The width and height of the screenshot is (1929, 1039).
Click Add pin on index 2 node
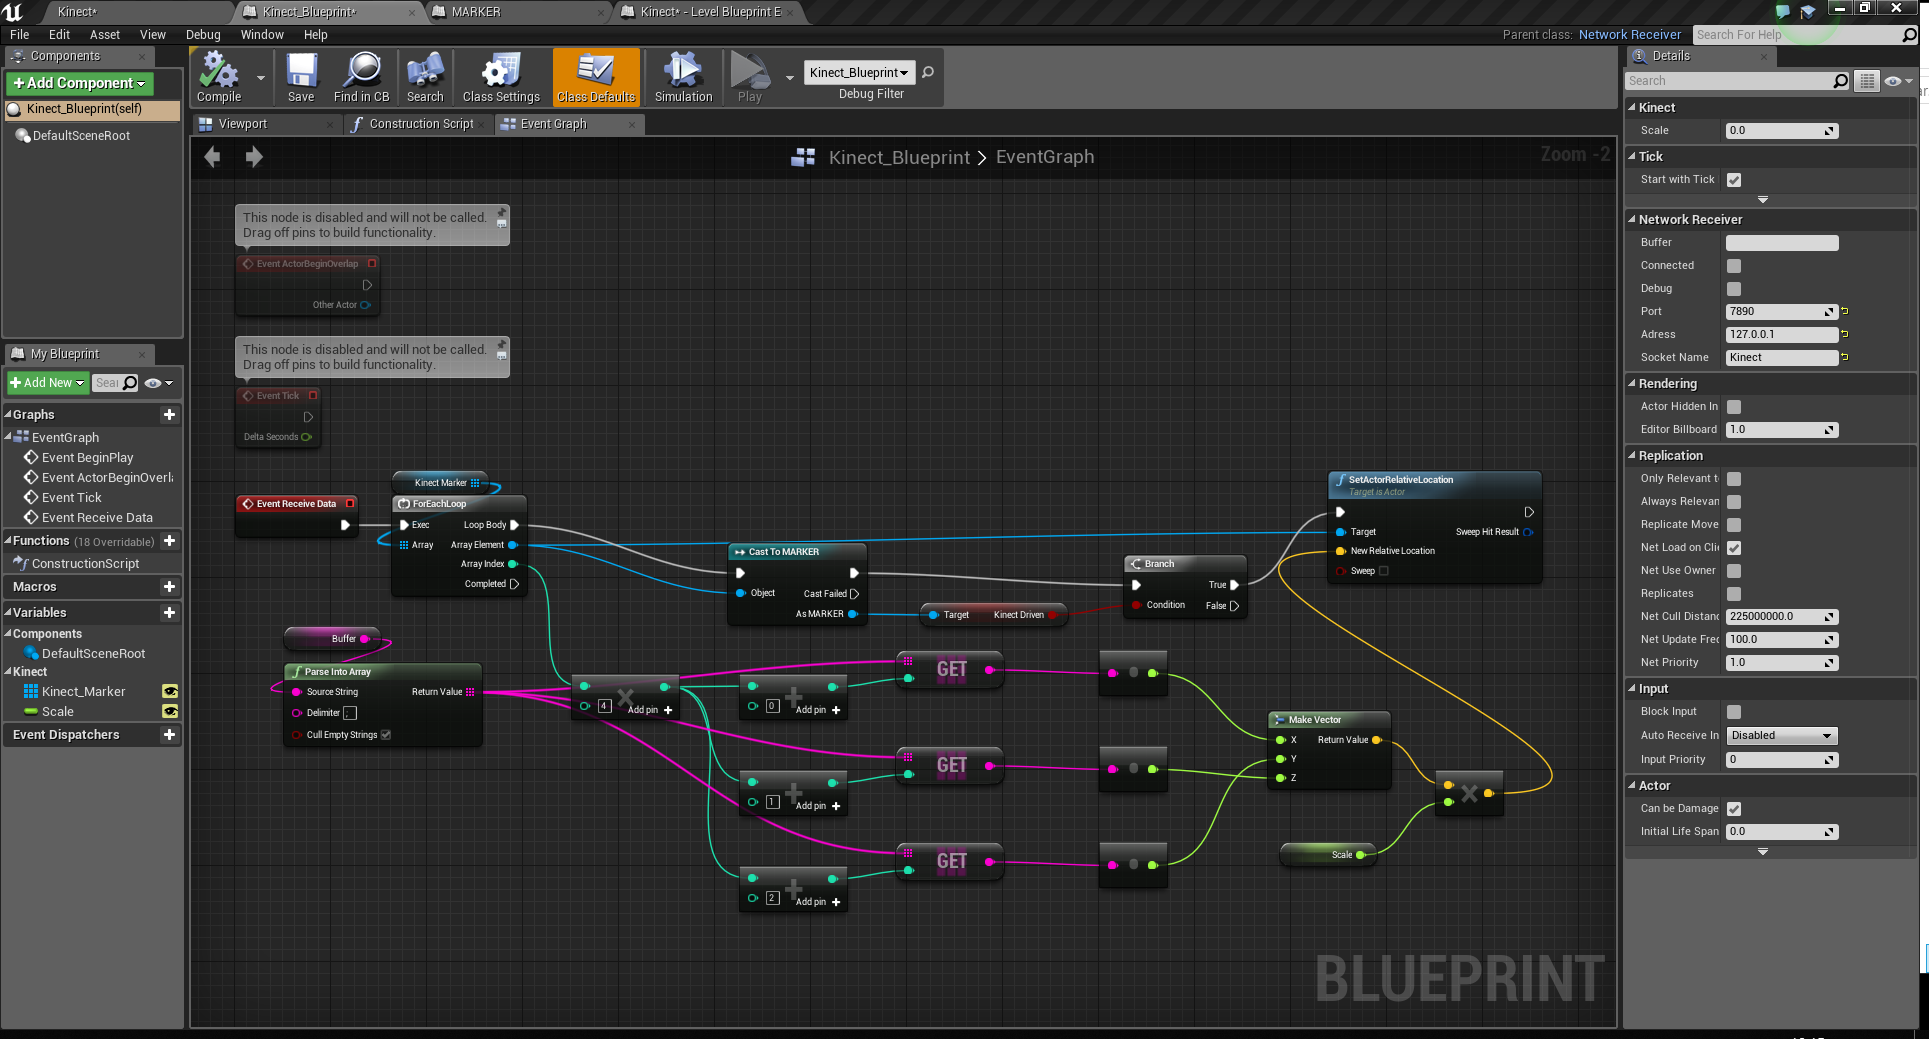tap(817, 902)
